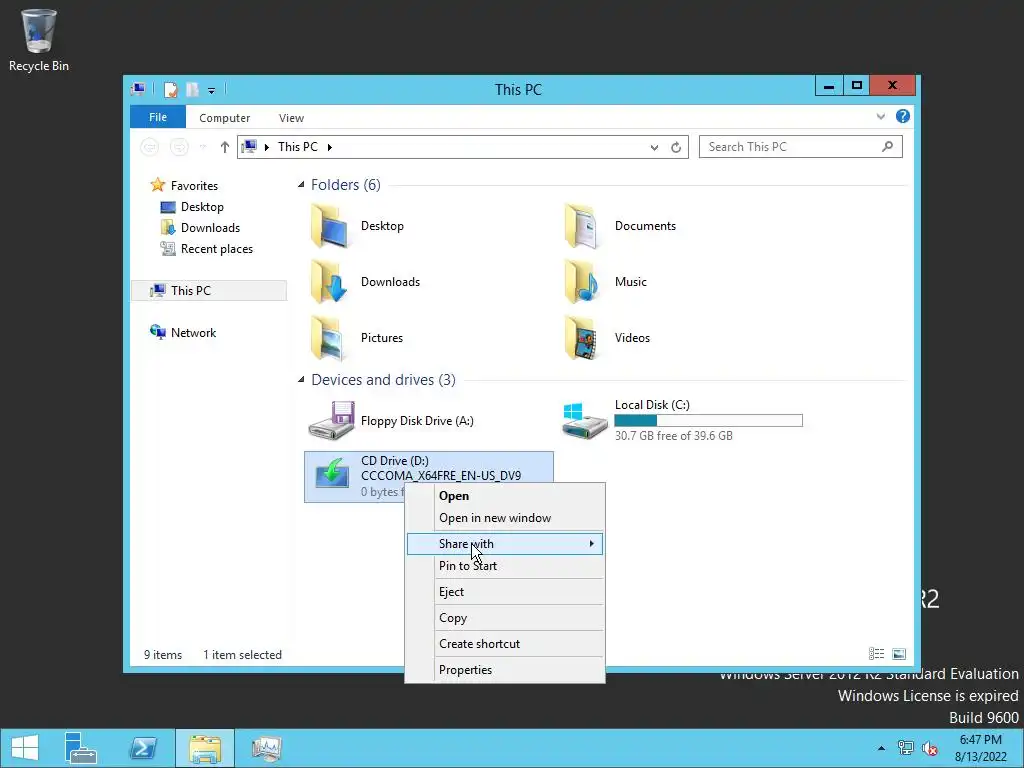This screenshot has height=768, width=1024.
Task: Select the CD Drive (D:) icon
Action: click(332, 473)
